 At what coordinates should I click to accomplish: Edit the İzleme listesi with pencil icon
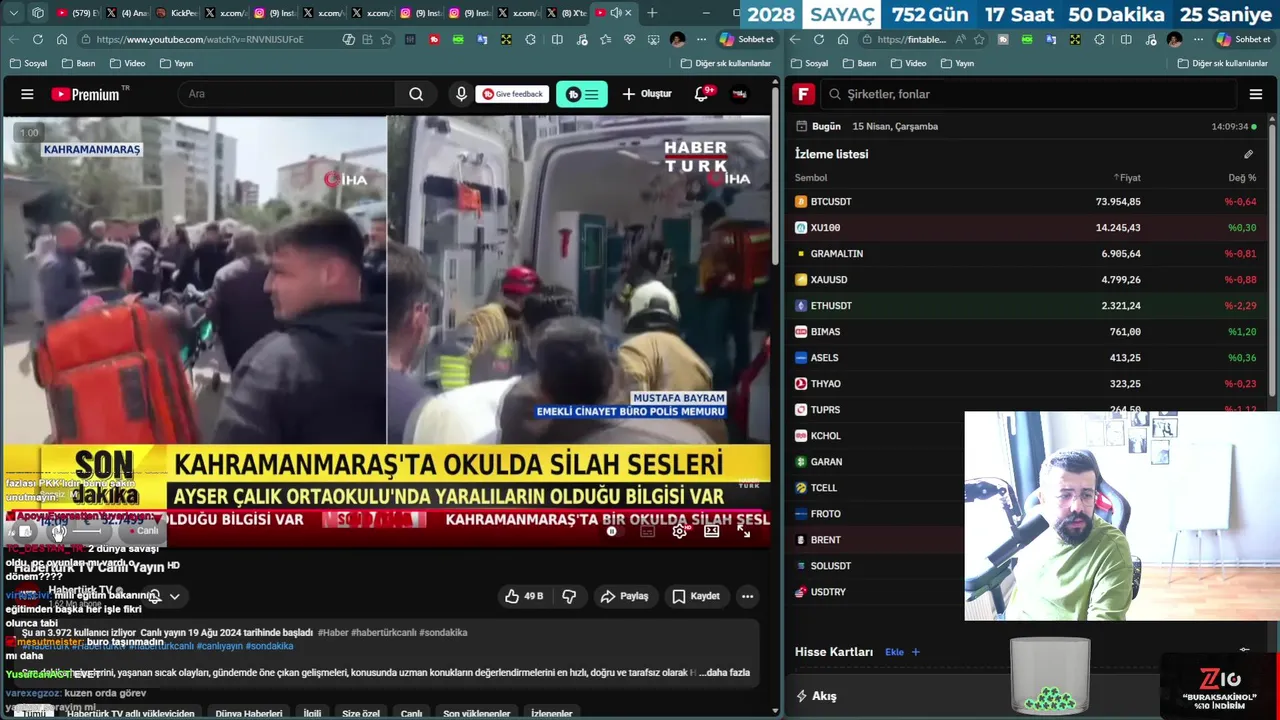coord(1248,154)
